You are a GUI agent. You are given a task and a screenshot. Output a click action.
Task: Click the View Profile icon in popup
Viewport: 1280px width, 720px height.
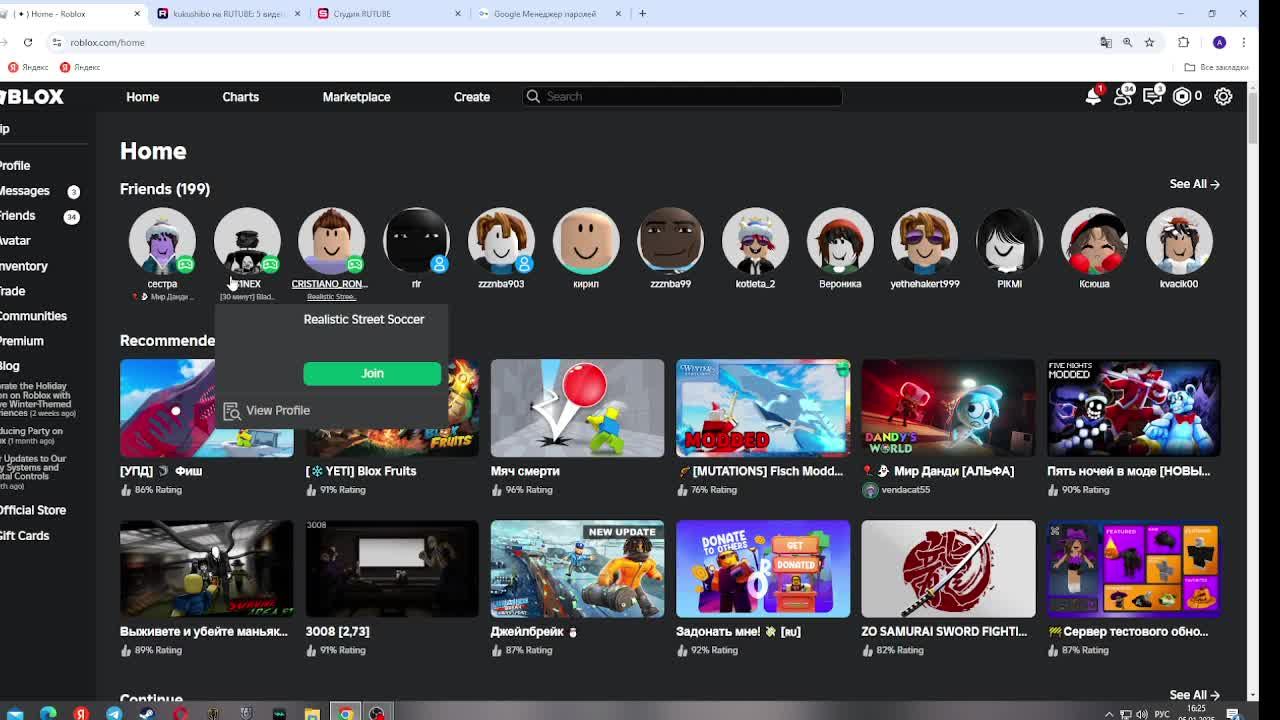coord(232,410)
